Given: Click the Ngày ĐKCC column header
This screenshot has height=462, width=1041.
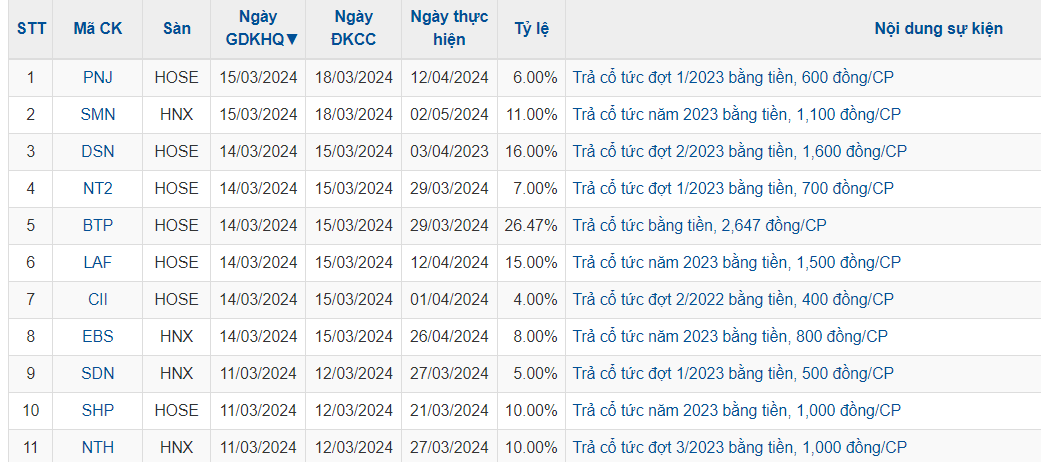Looking at the screenshot, I should [354, 28].
